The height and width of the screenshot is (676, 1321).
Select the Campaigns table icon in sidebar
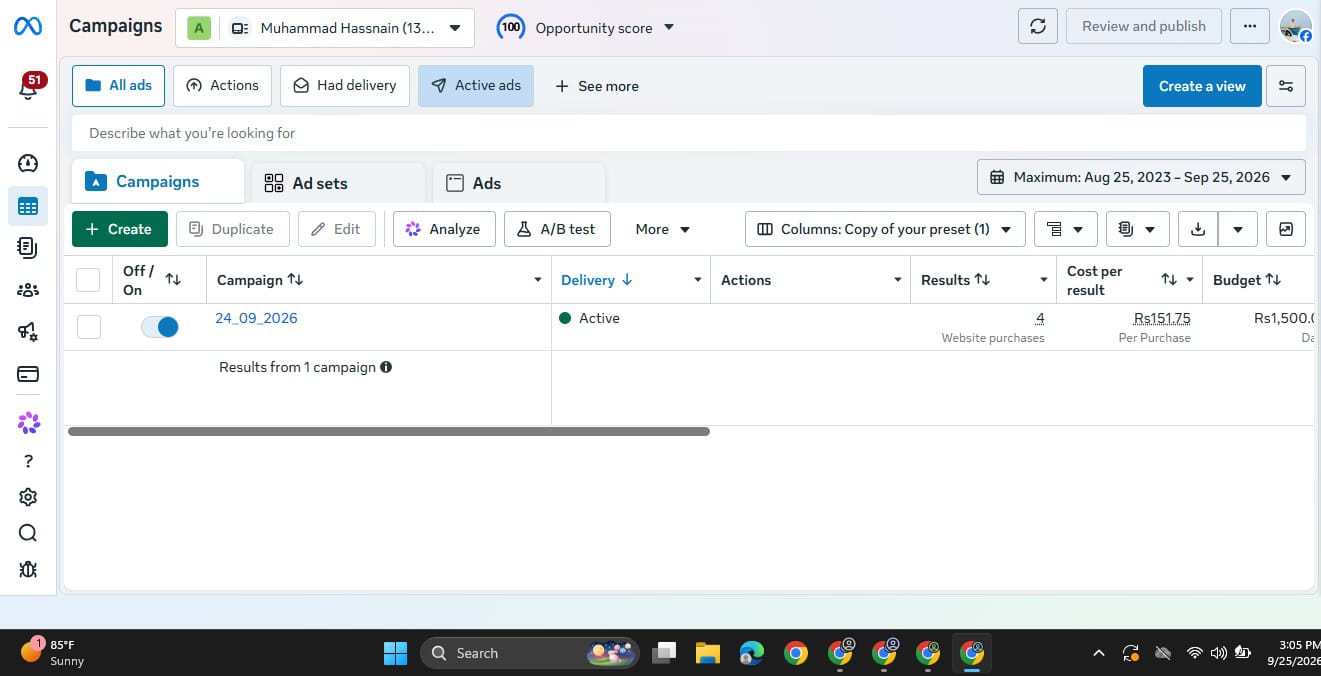tap(28, 207)
